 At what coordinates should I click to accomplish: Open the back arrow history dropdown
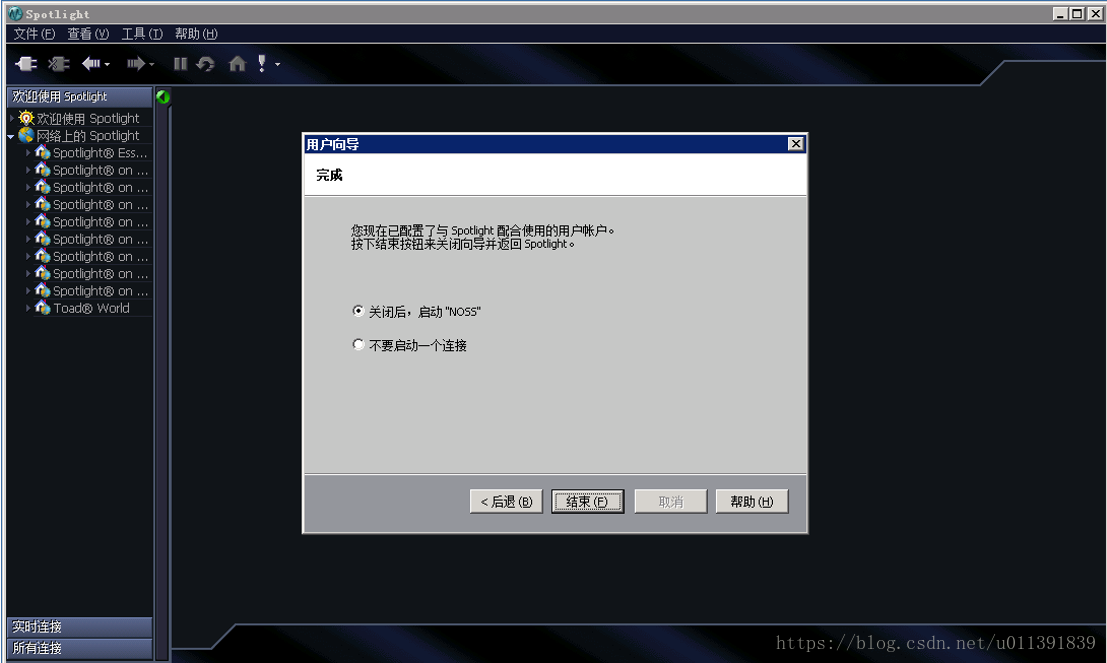[107, 64]
